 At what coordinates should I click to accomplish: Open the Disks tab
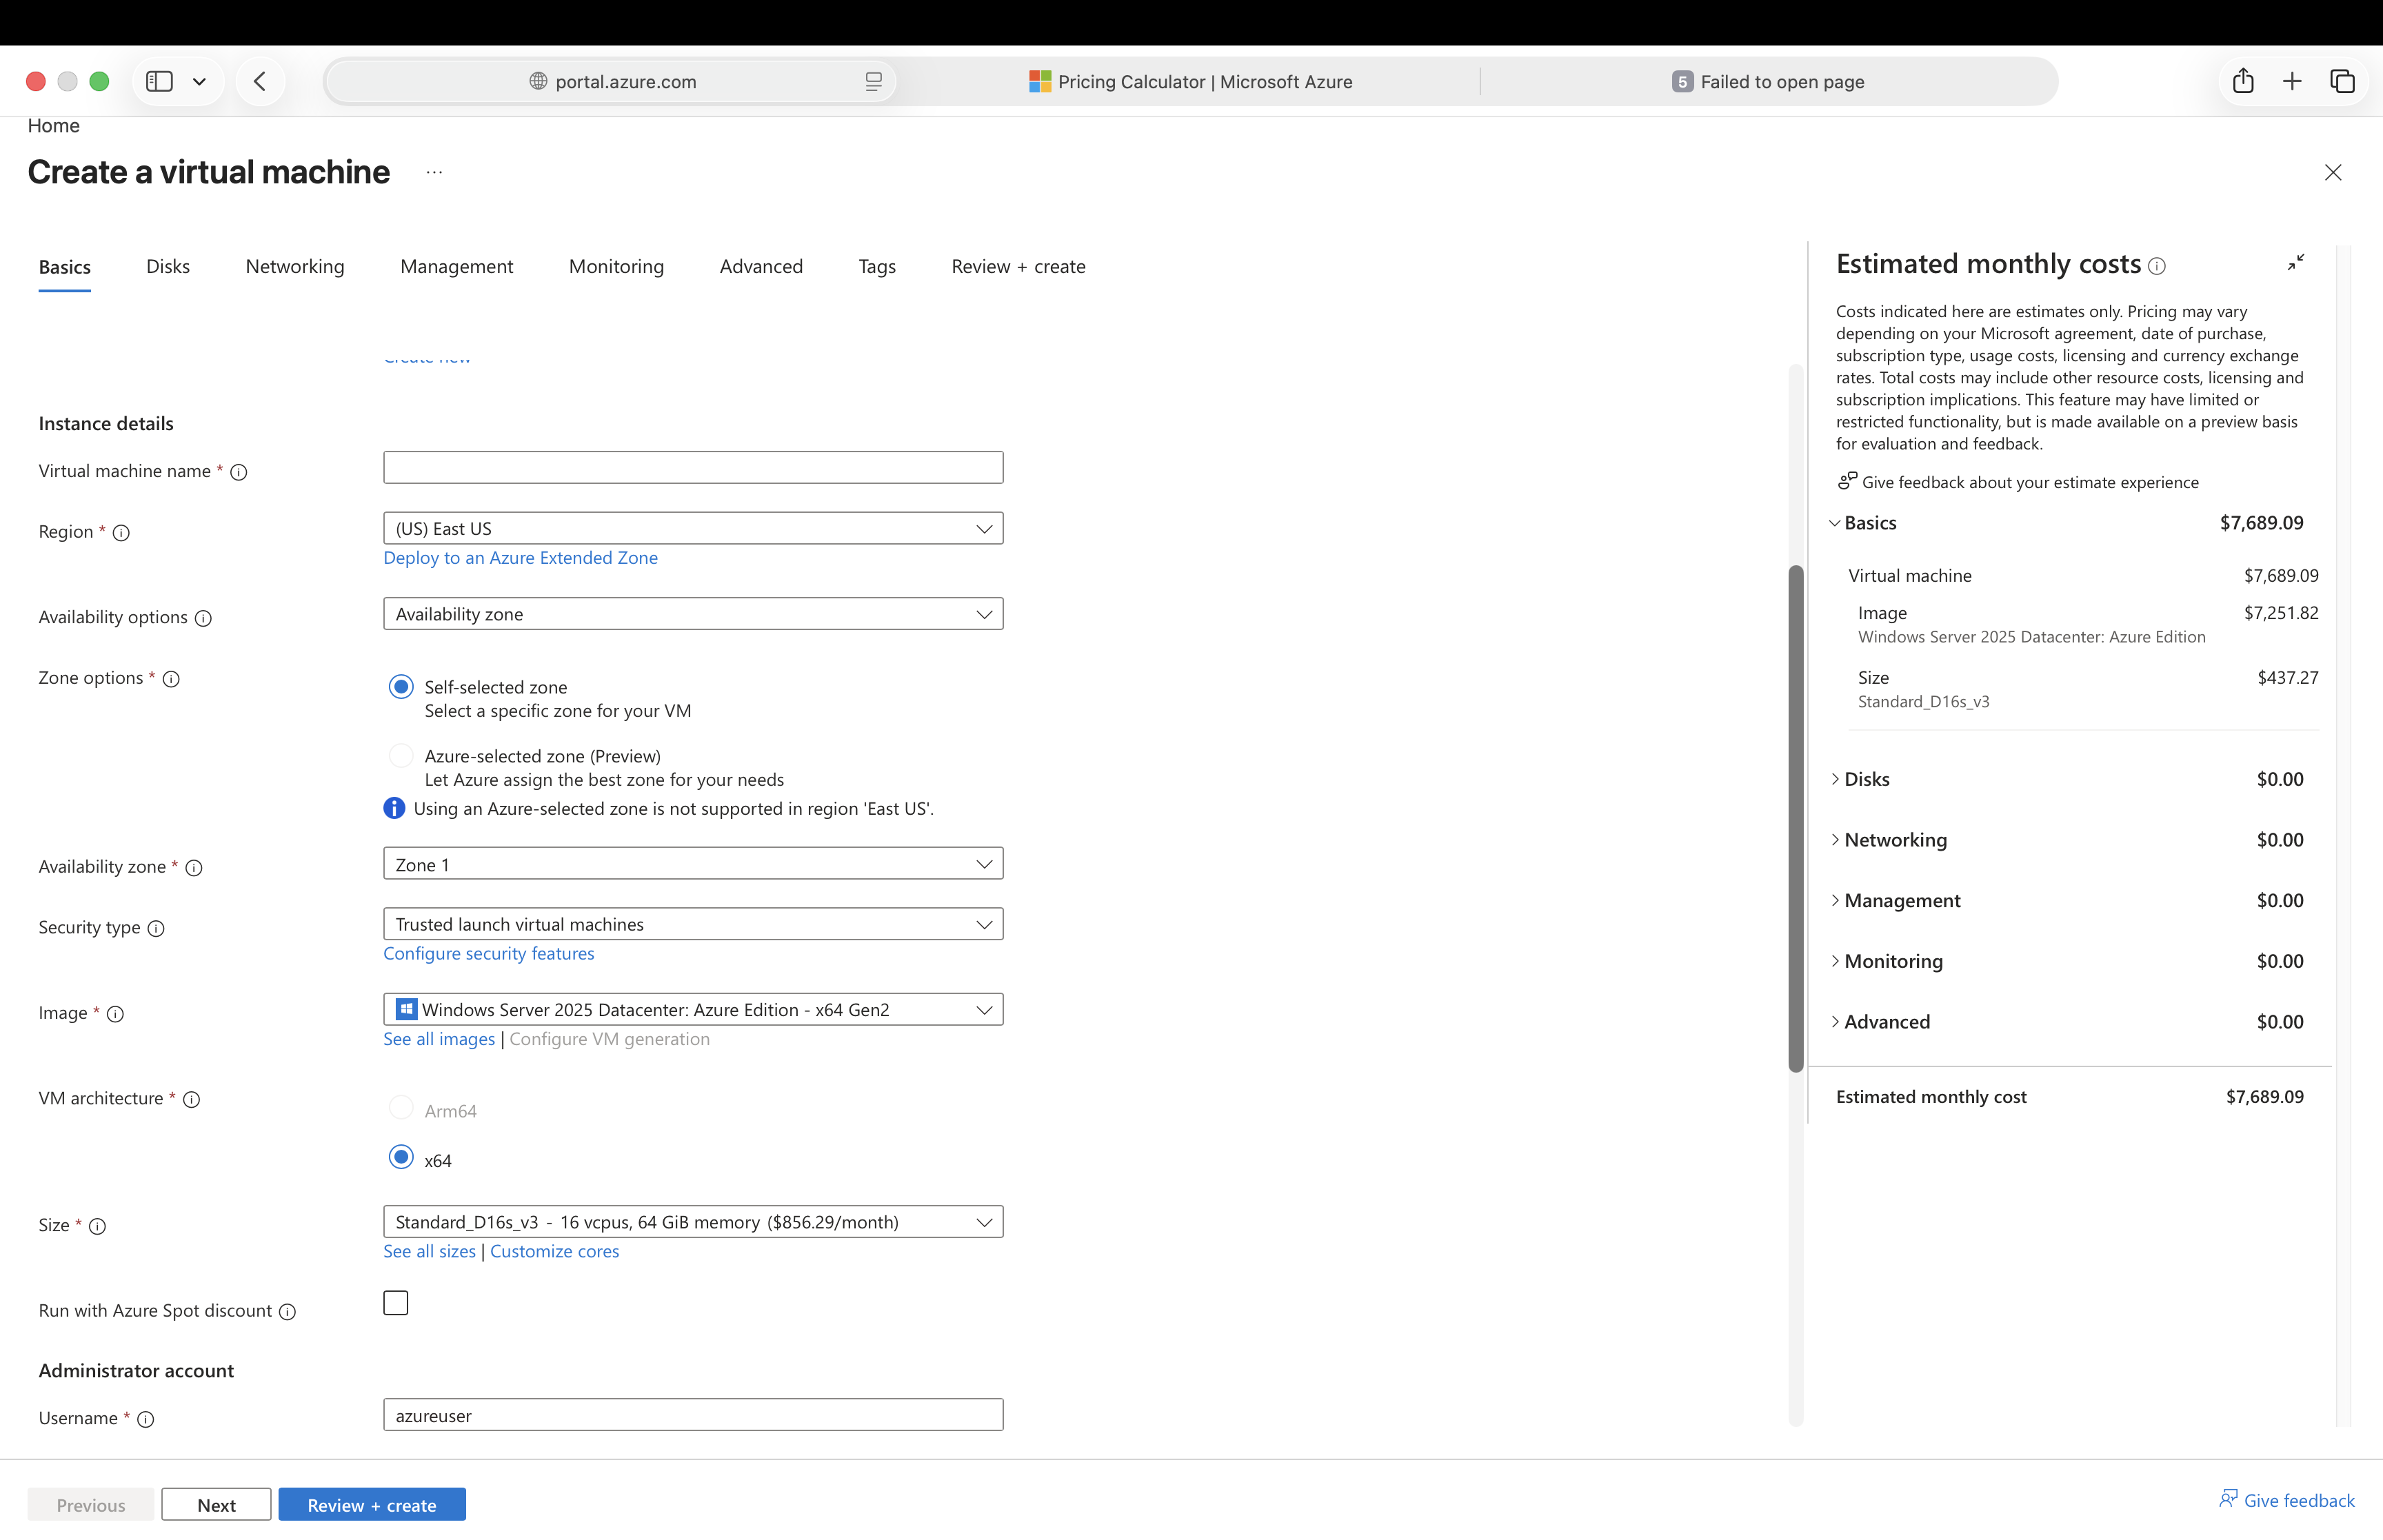pos(168,266)
